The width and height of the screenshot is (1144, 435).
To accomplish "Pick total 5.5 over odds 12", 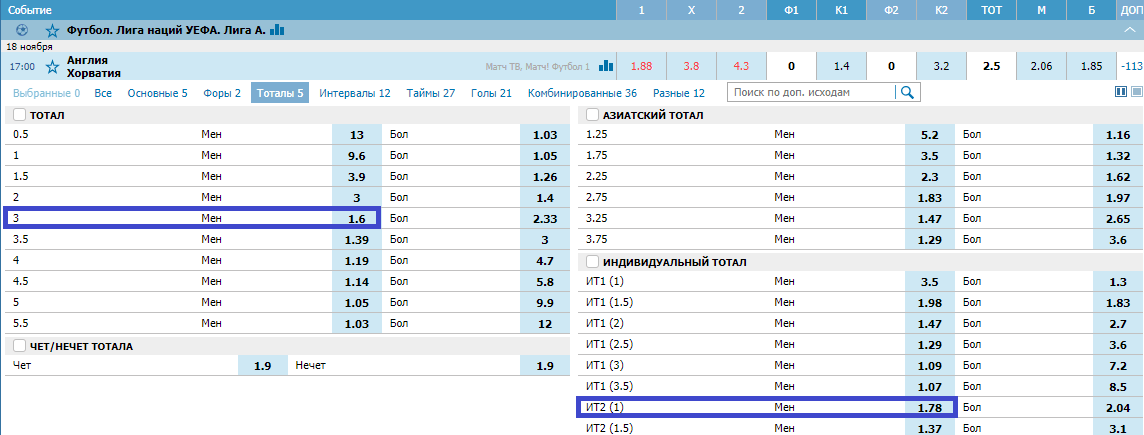I will (x=545, y=321).
